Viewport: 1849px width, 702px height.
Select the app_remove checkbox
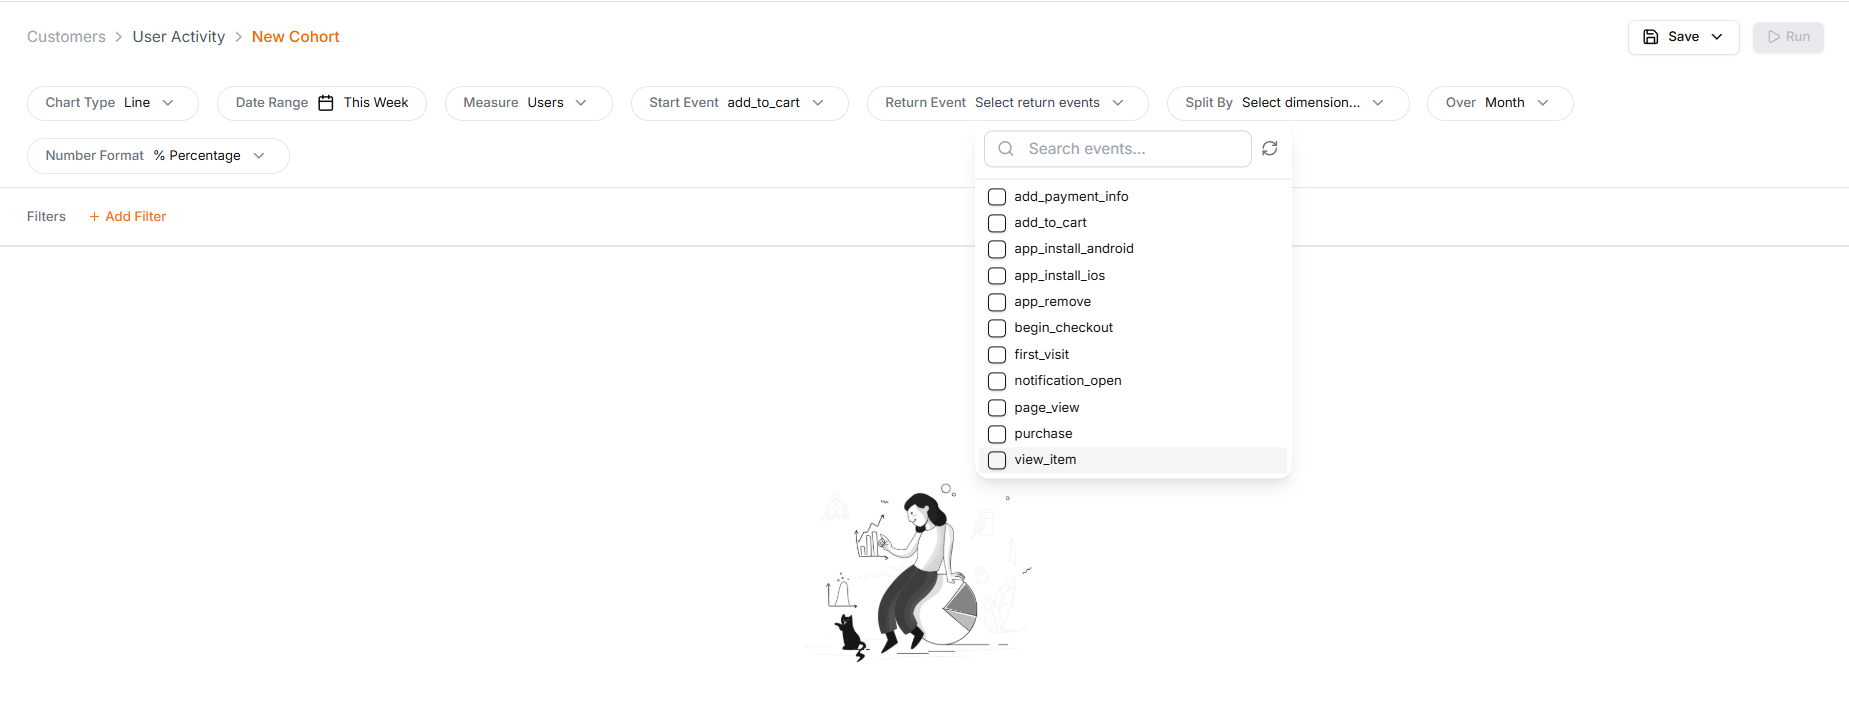pos(997,302)
